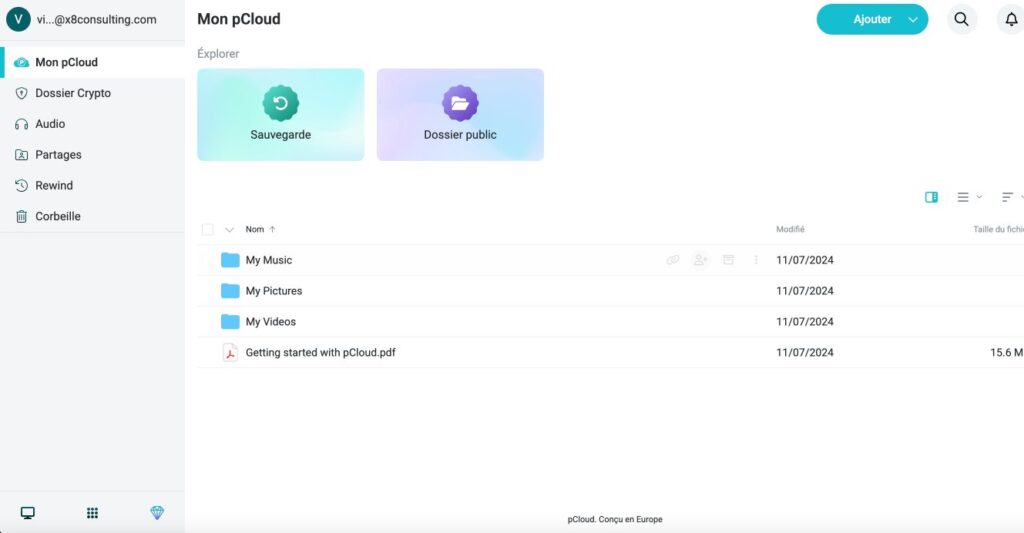Invite to folder icon on My Music
The image size is (1024, 533).
pyautogui.click(x=700, y=260)
